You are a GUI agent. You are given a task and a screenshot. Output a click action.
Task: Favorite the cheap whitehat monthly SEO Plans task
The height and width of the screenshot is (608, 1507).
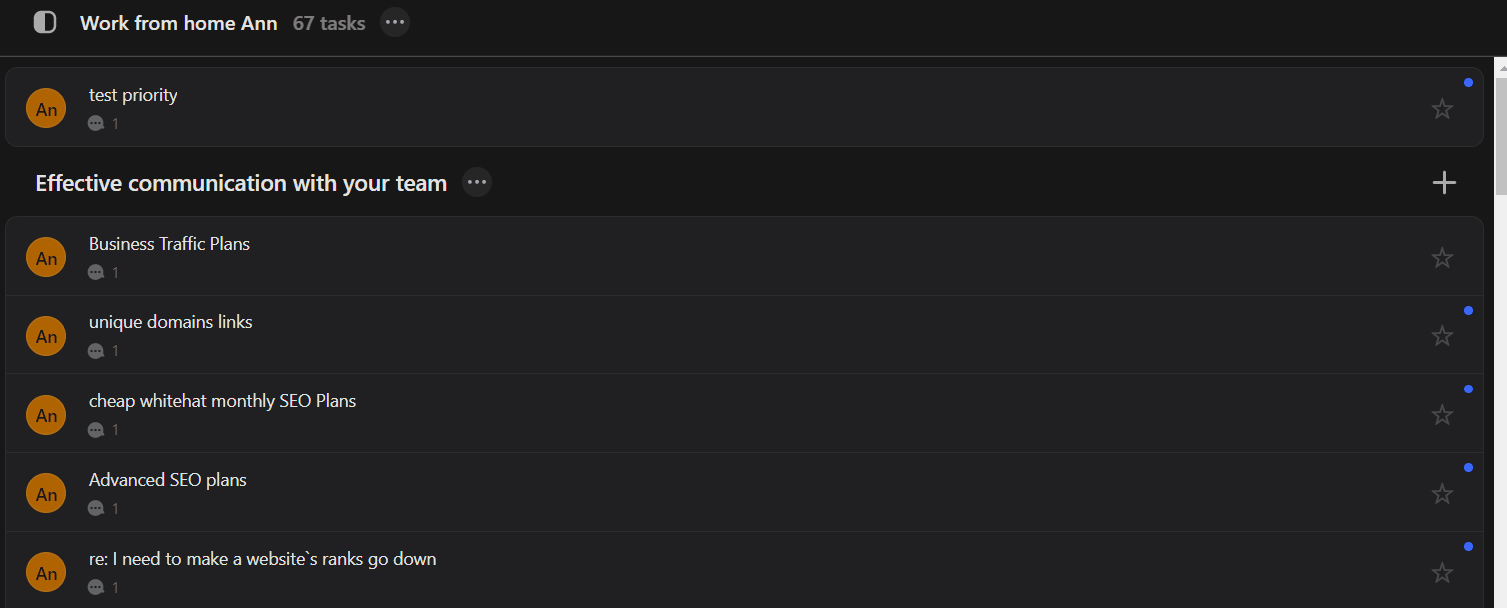point(1442,414)
